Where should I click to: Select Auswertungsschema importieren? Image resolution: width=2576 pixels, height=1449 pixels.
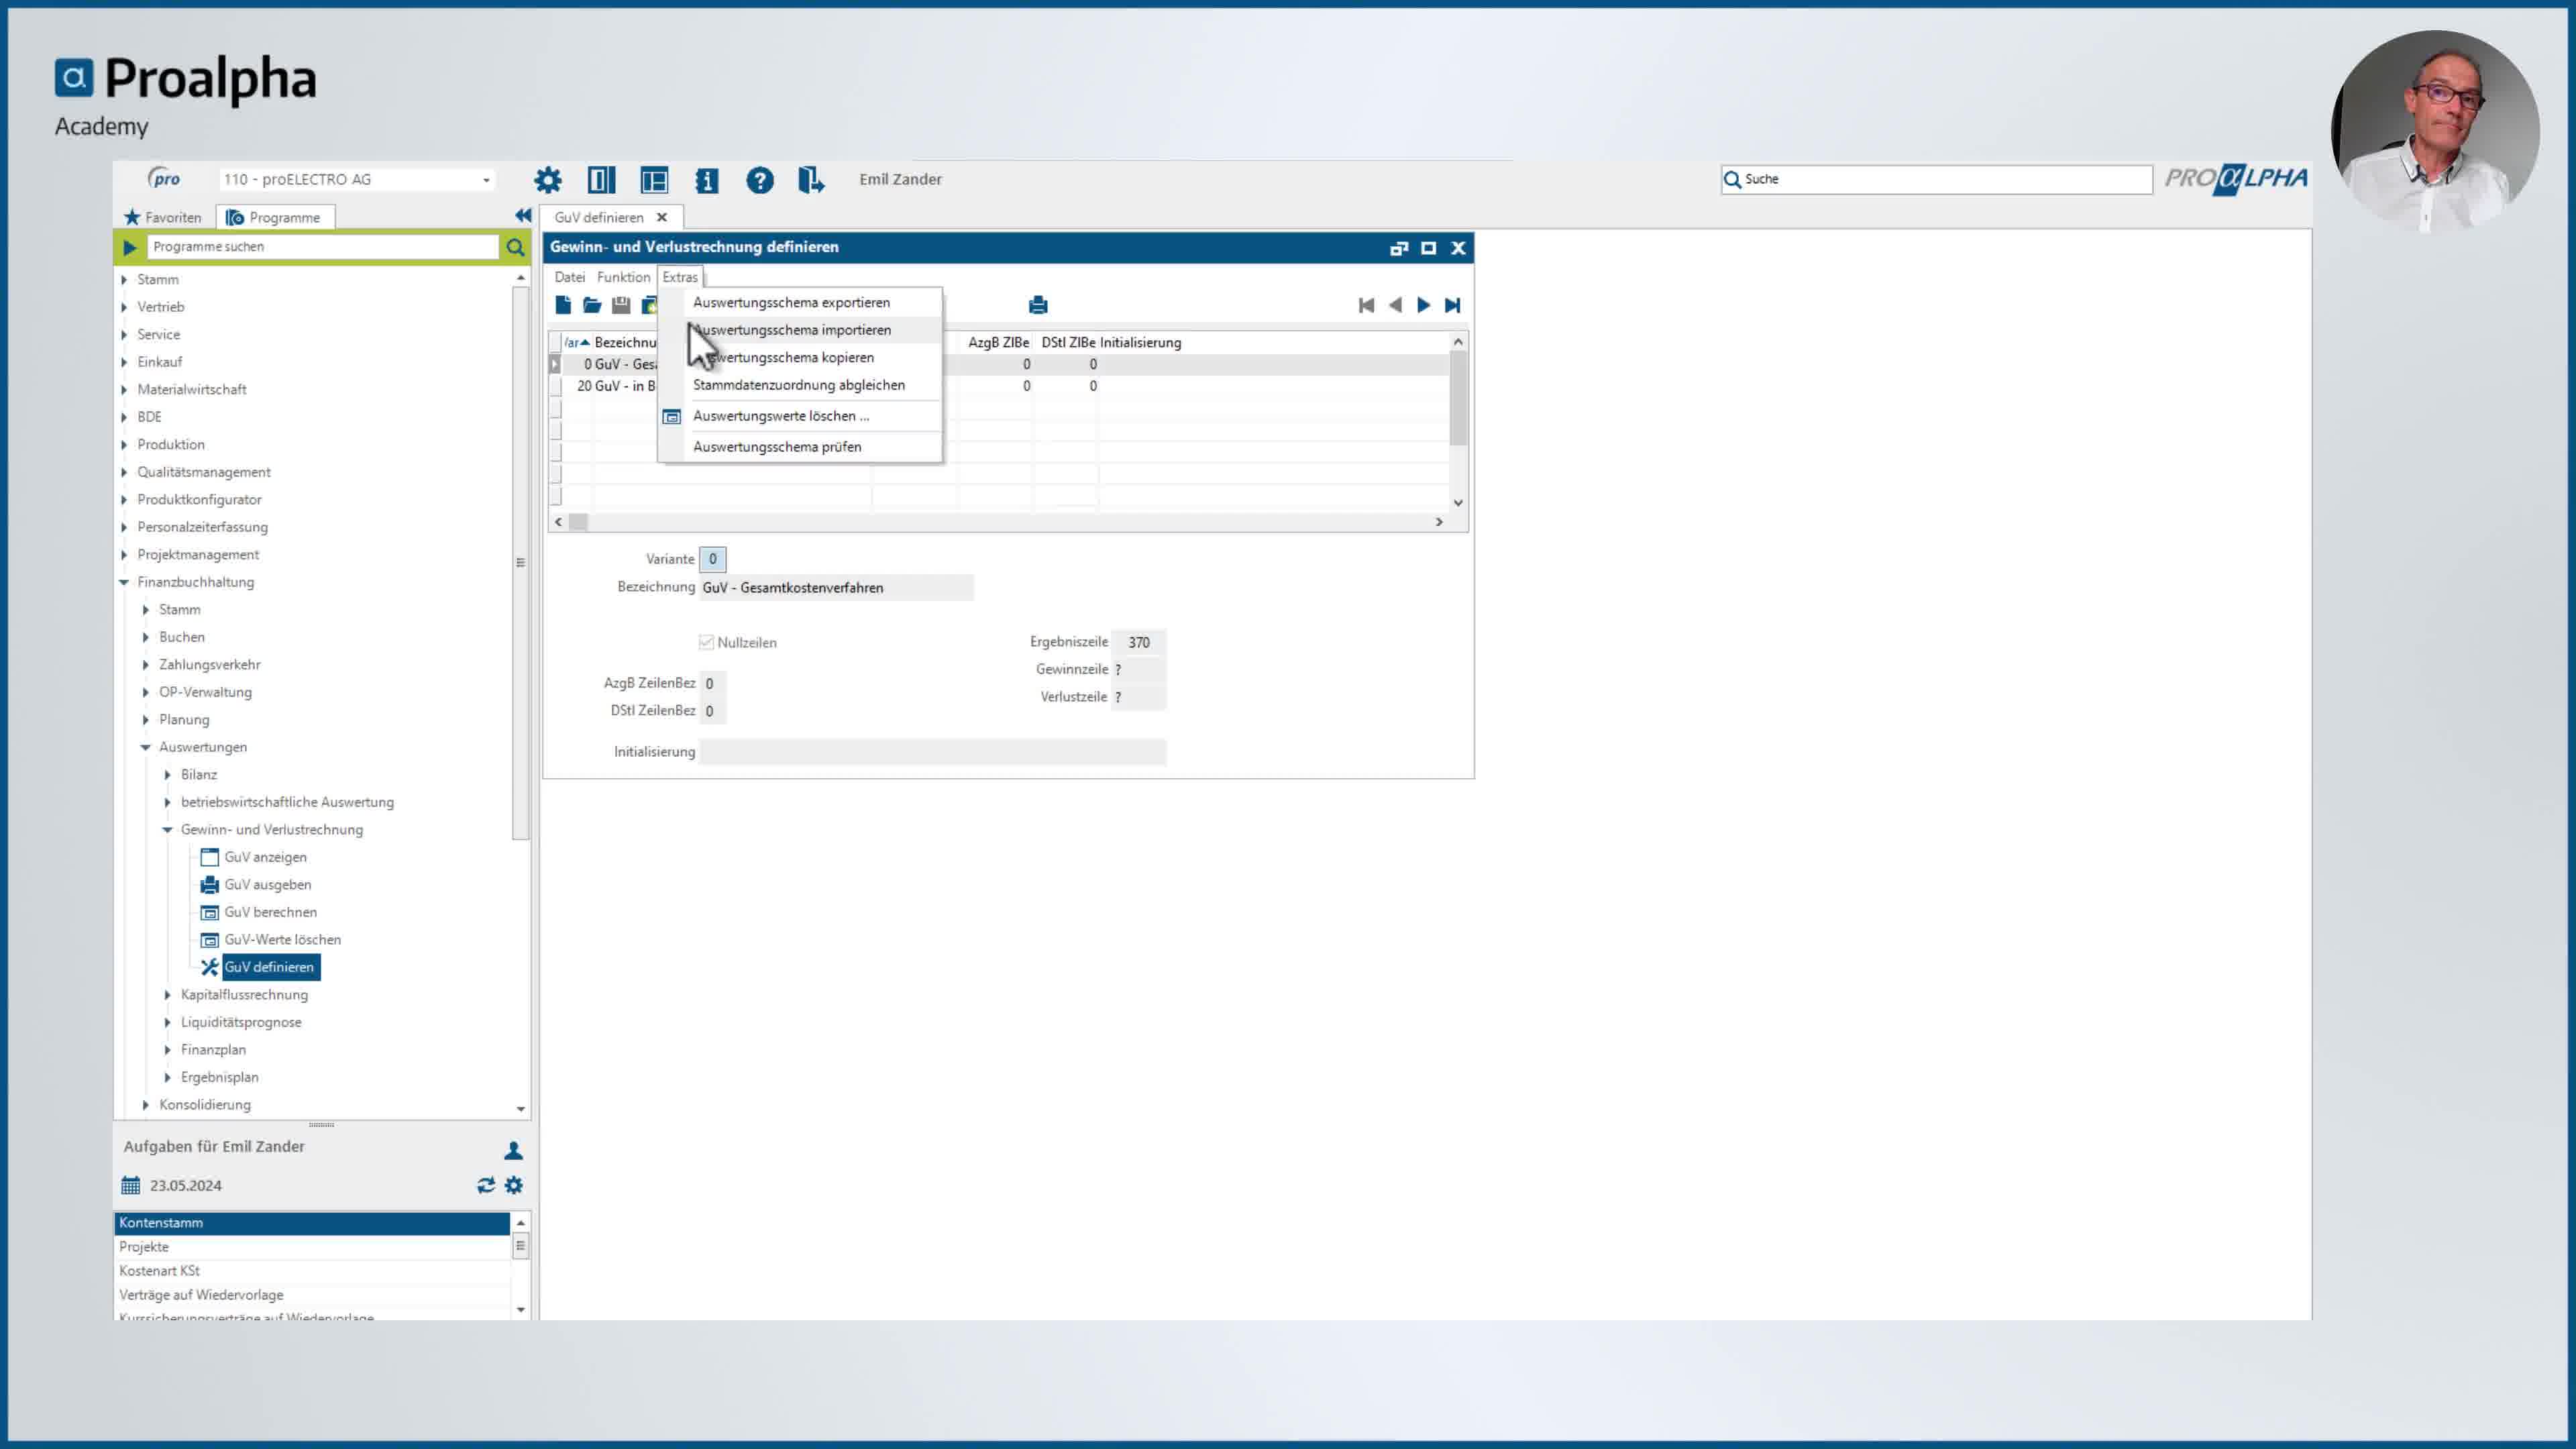(800, 330)
